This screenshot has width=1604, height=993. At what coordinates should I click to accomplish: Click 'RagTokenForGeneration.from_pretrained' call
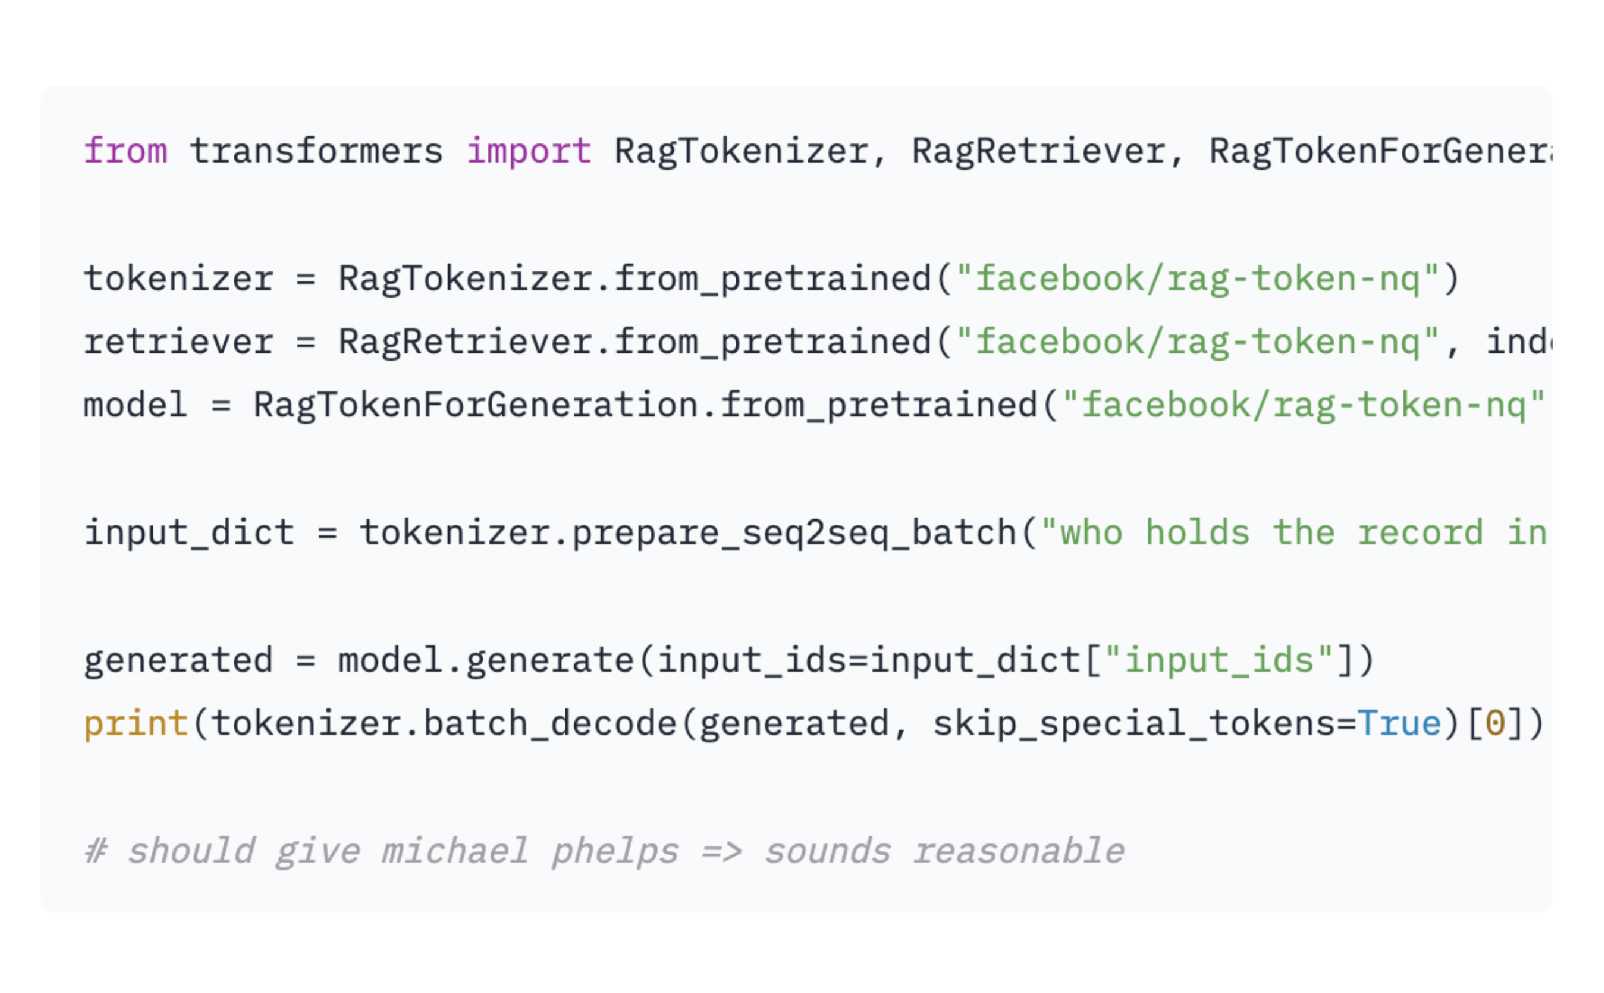click(x=645, y=405)
